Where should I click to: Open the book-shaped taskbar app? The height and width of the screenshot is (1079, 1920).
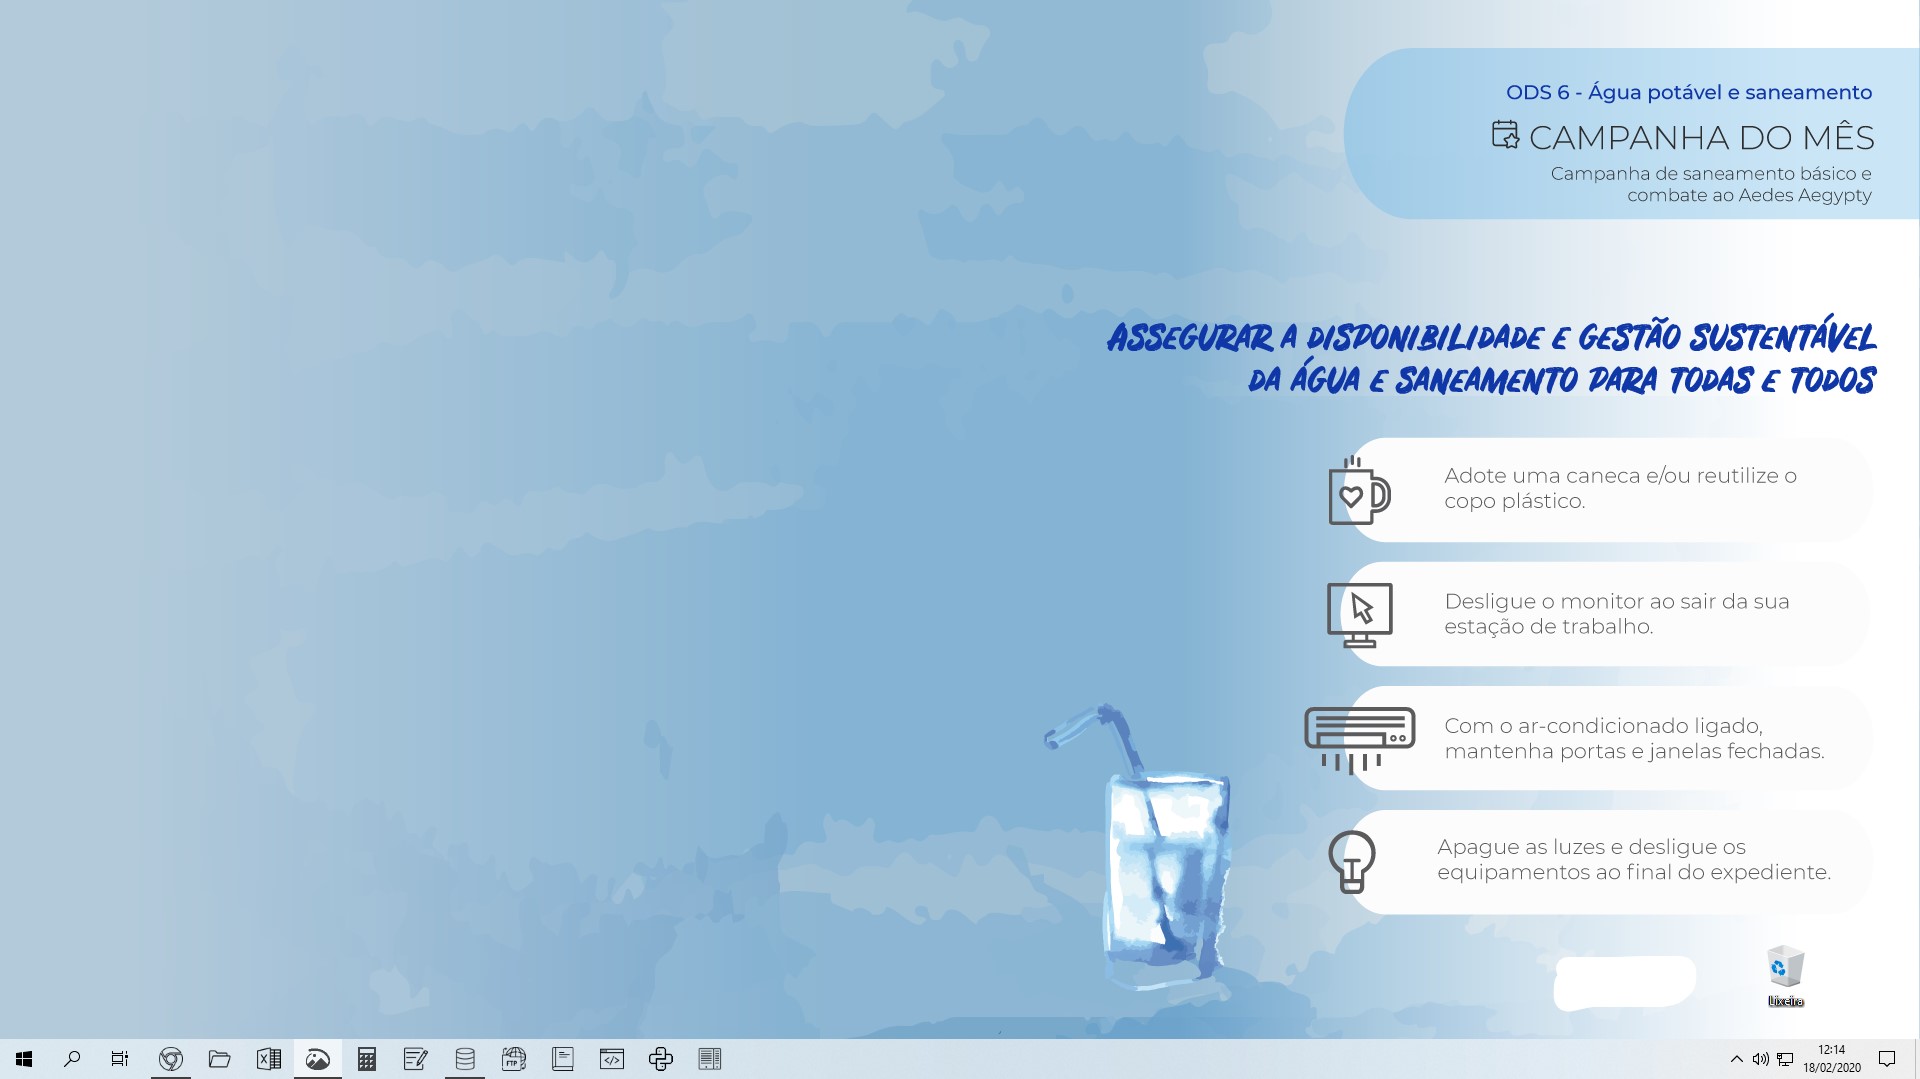pyautogui.click(x=563, y=1059)
